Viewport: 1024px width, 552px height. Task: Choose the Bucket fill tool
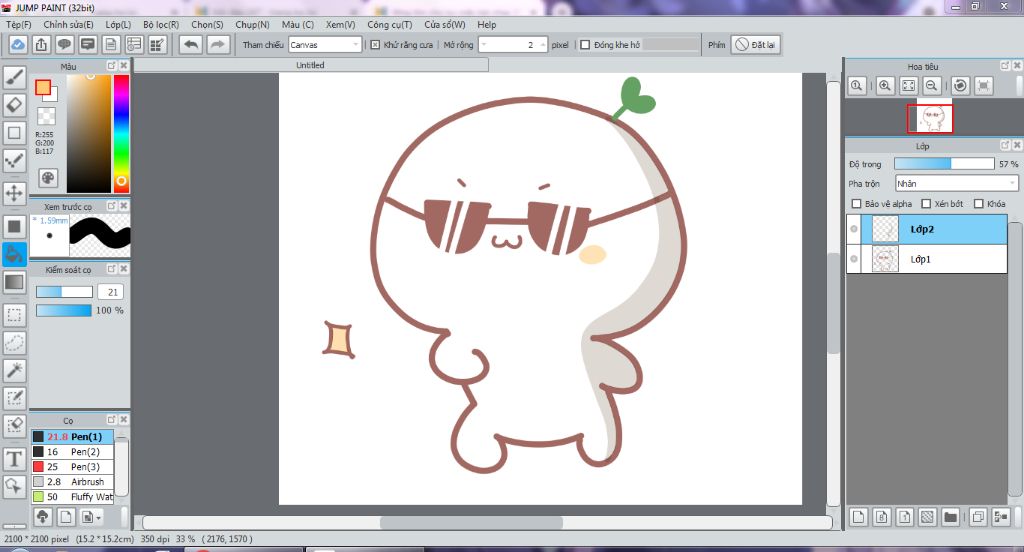14,254
